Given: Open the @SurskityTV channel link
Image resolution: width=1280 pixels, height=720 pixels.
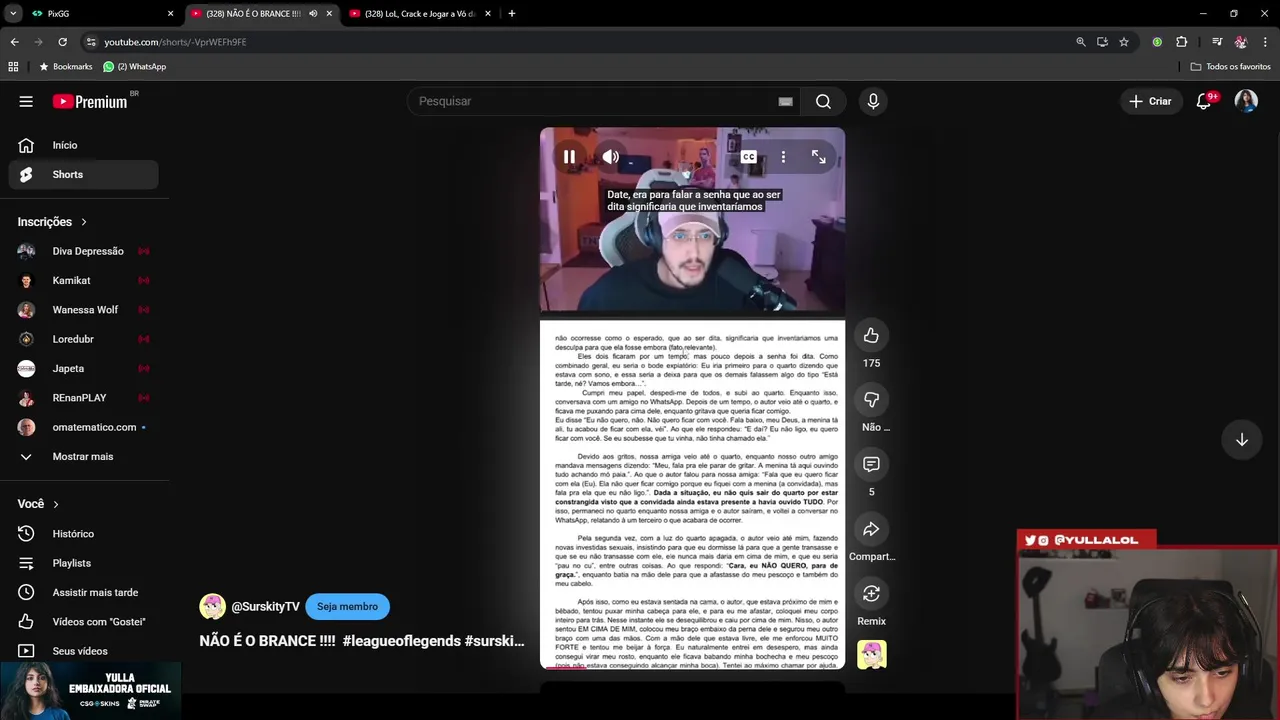Looking at the screenshot, I should pos(265,607).
